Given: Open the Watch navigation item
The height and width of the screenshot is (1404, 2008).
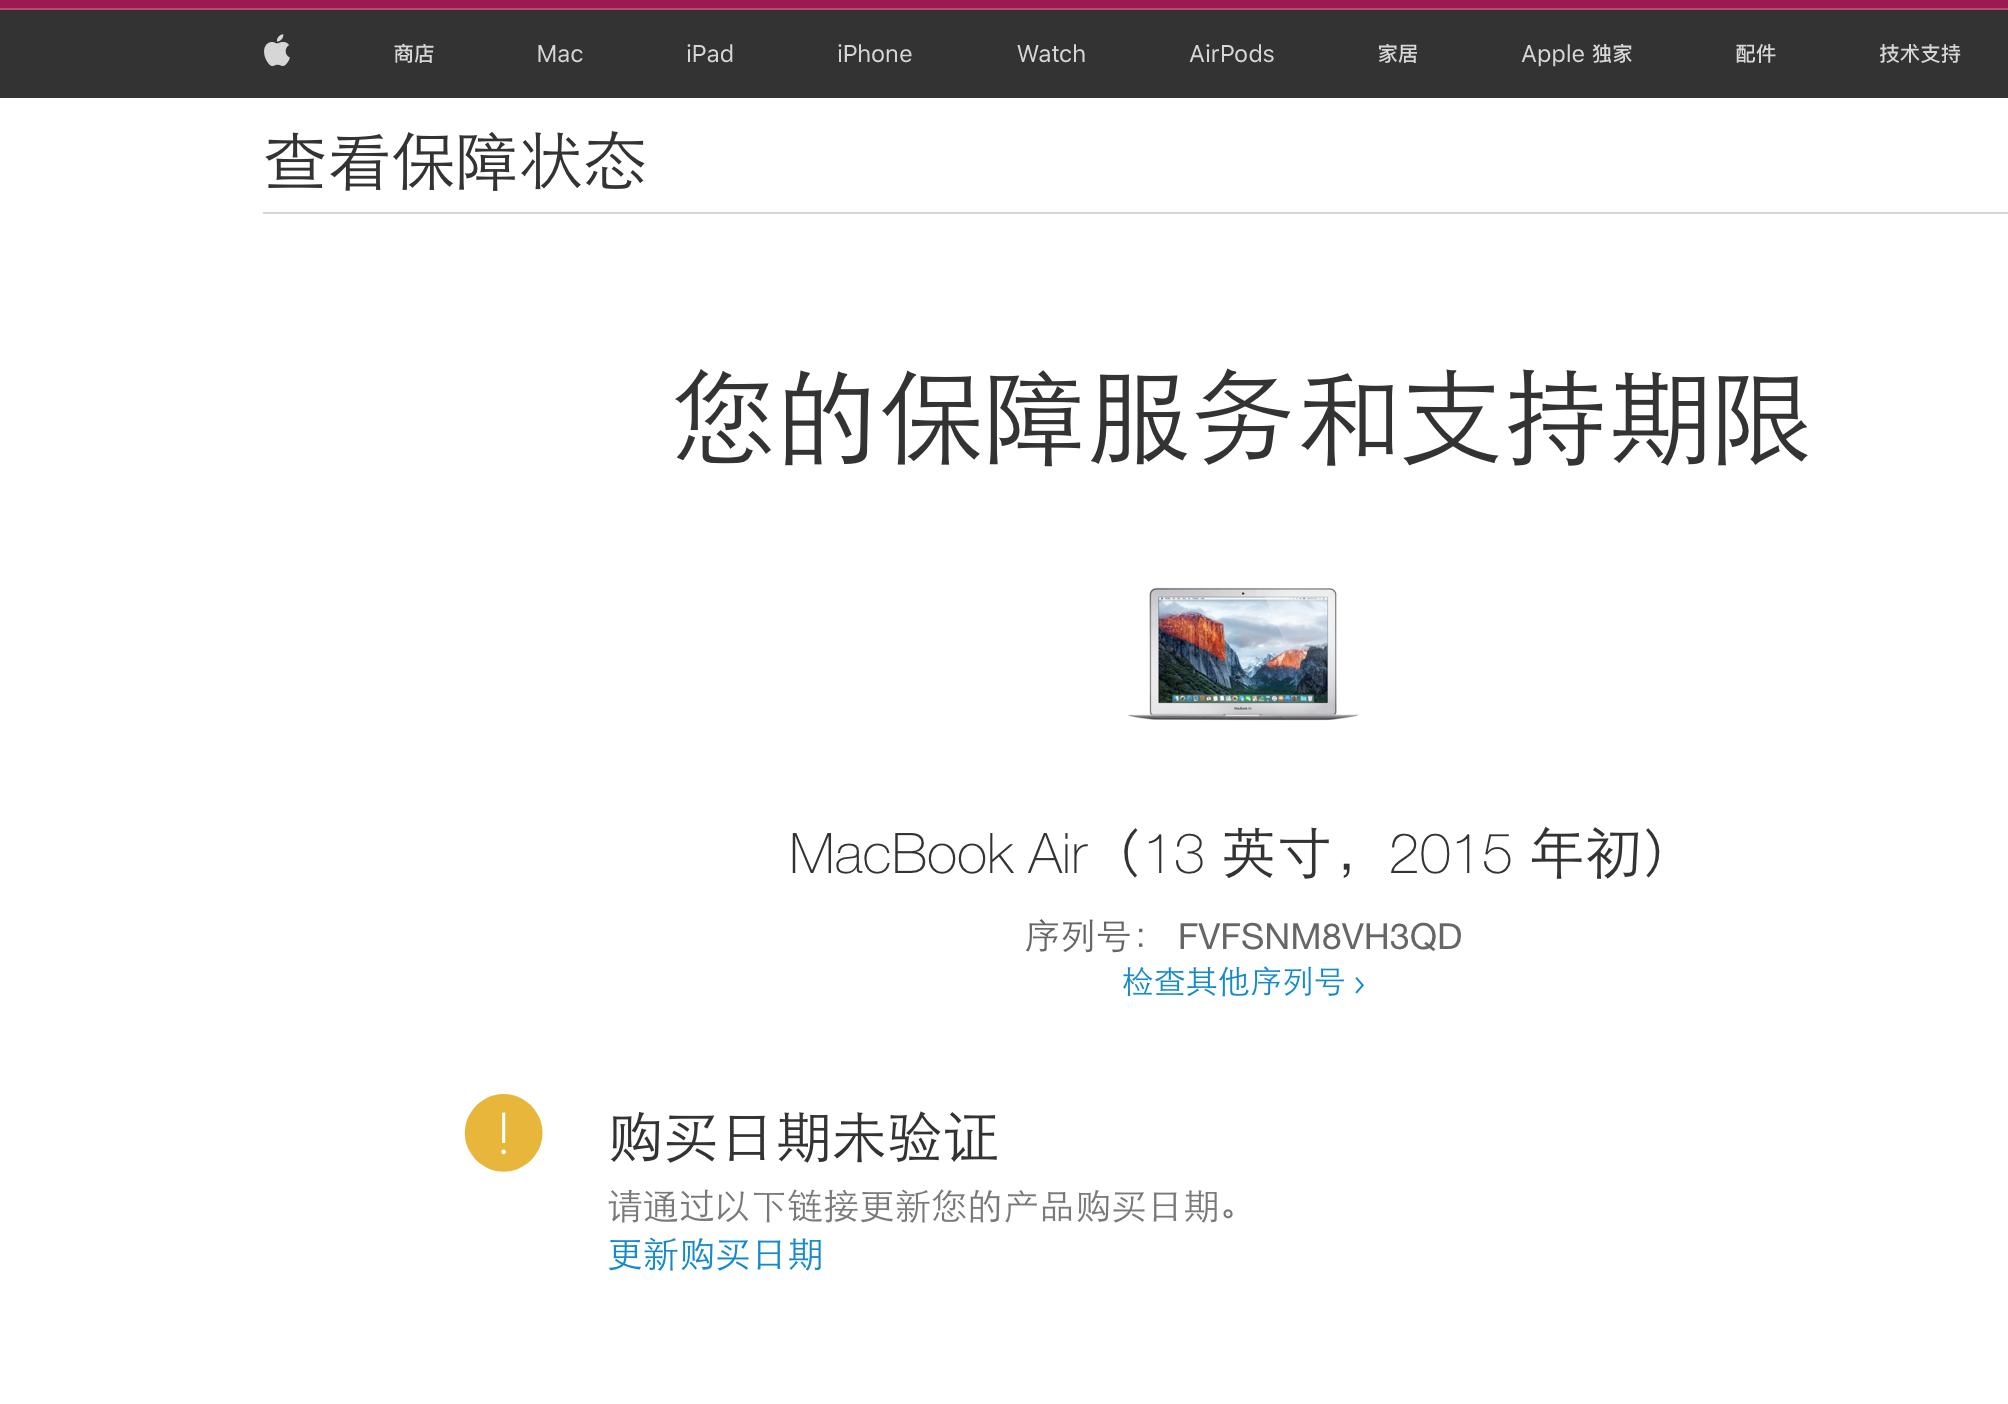Looking at the screenshot, I should coord(1050,54).
